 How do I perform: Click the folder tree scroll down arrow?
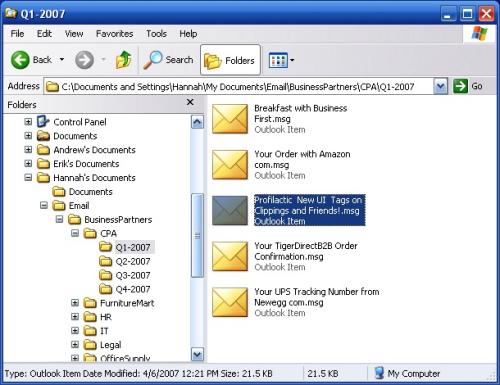[x=197, y=354]
